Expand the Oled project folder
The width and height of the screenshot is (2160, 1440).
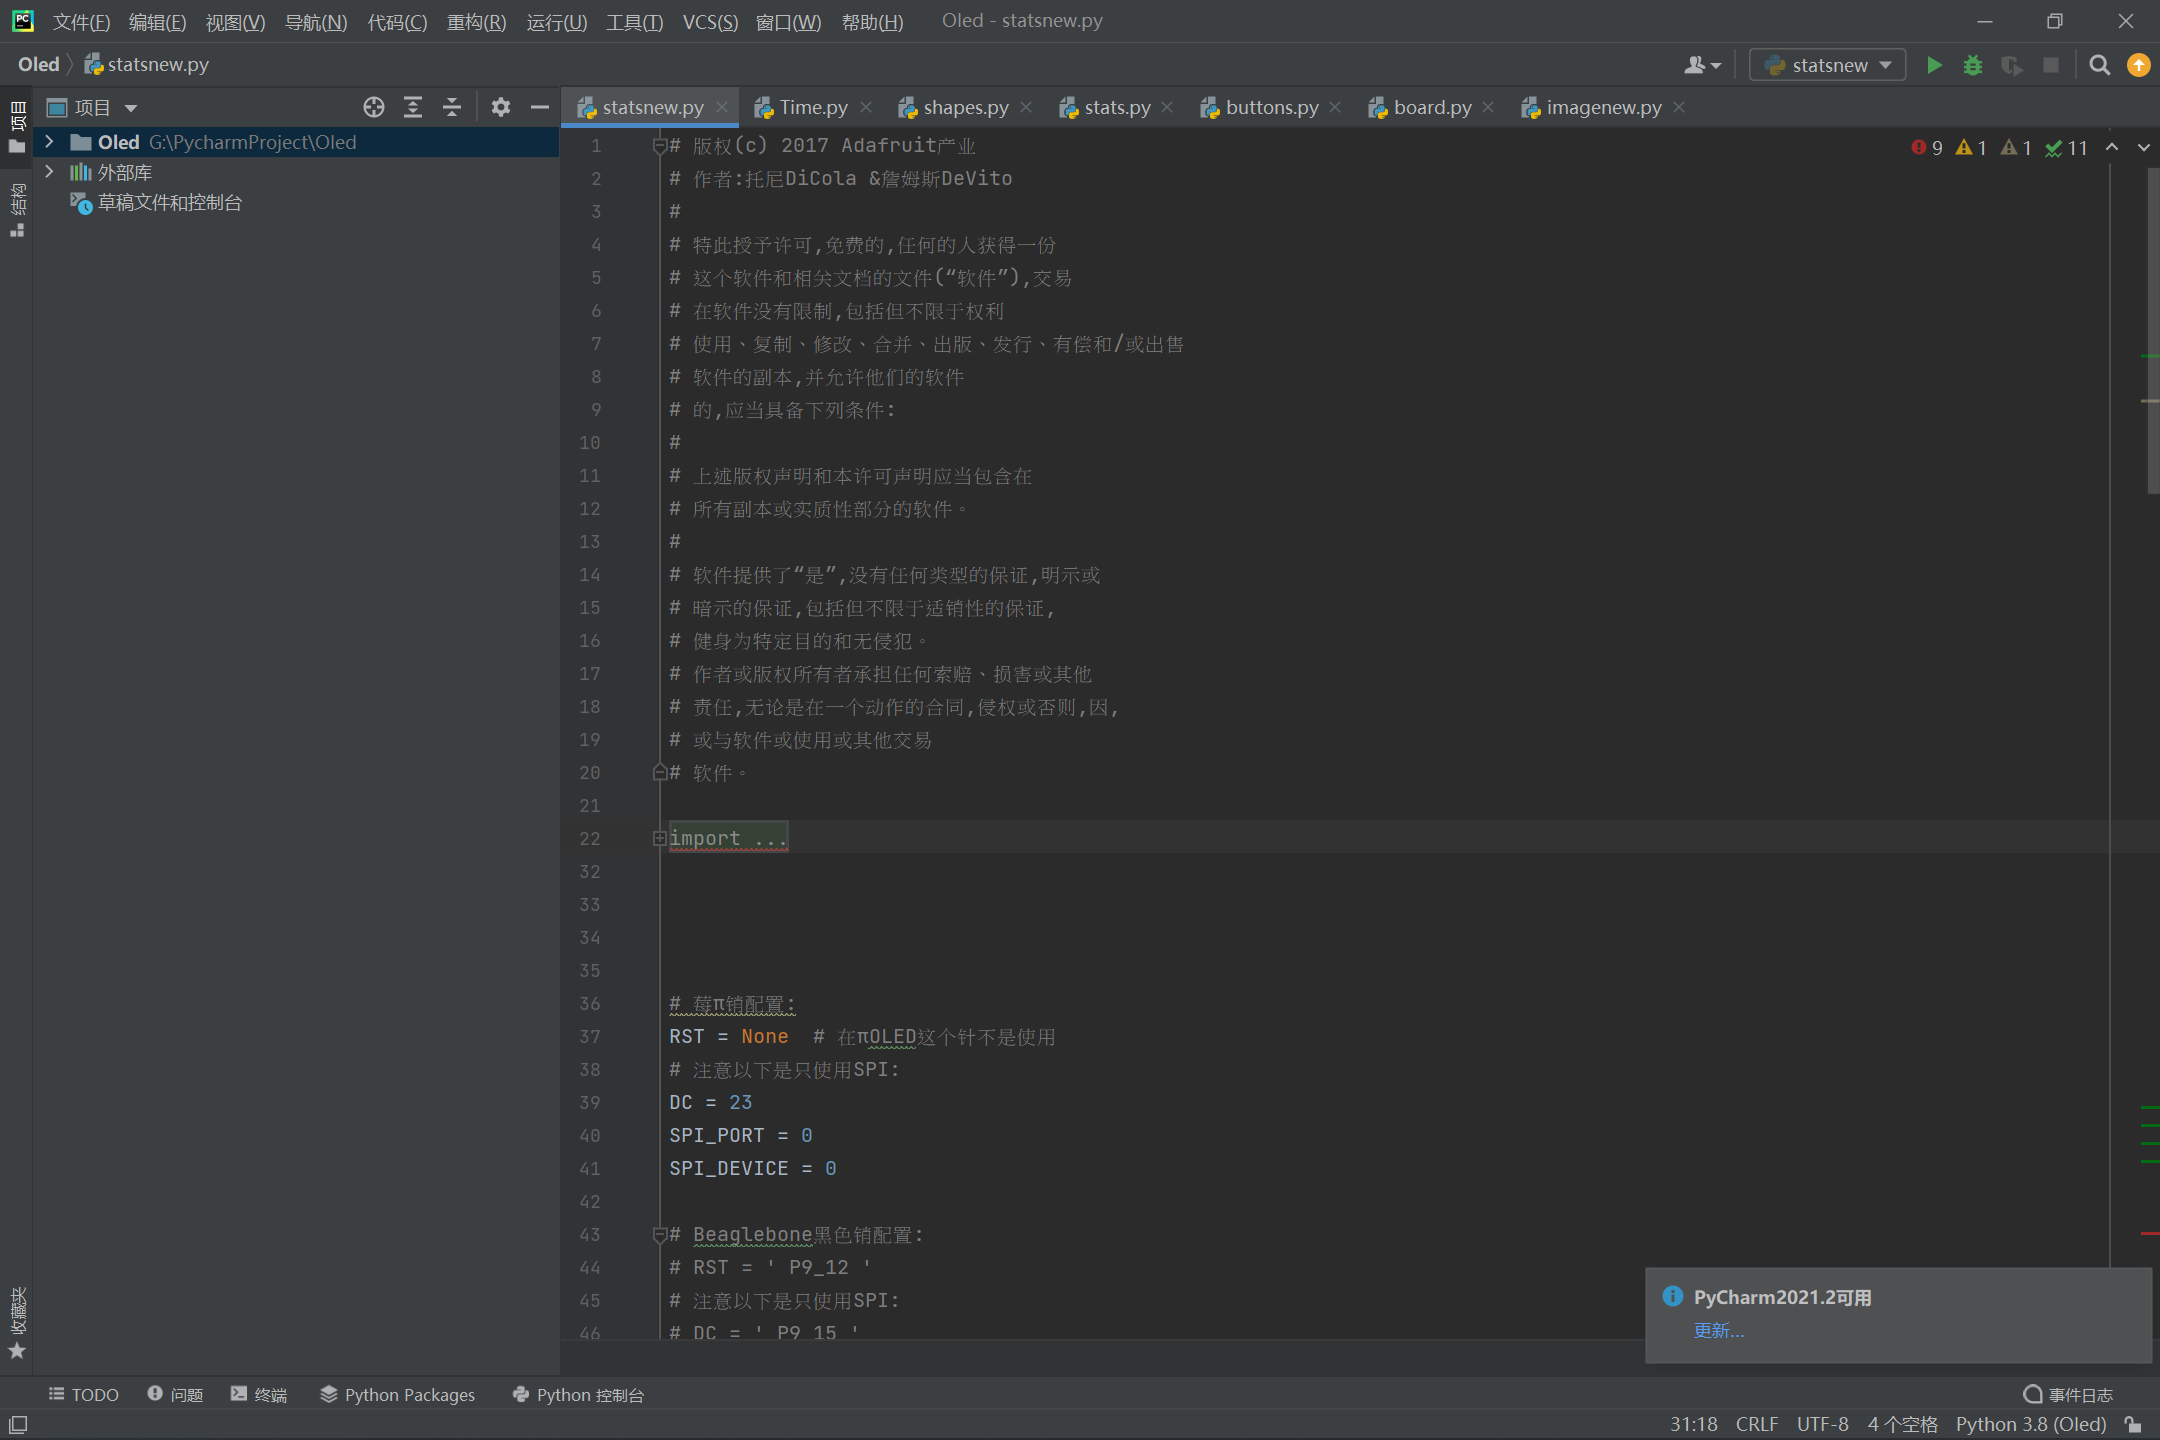49,142
